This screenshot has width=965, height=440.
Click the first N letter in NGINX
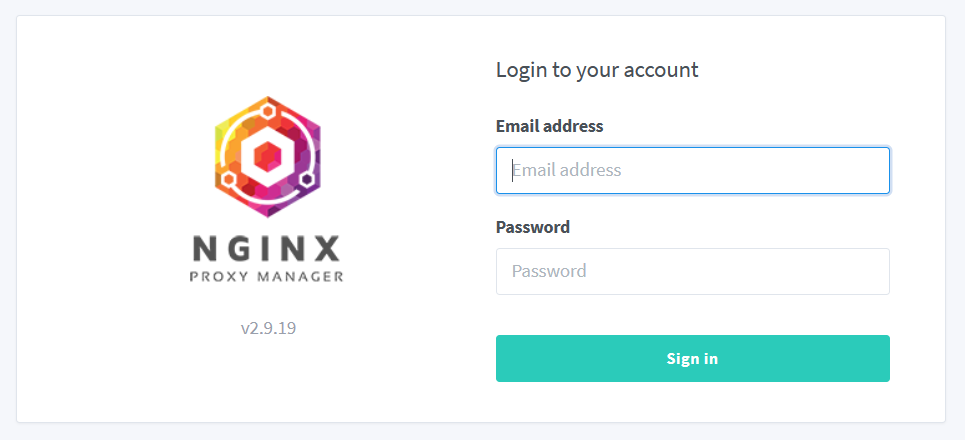[204, 249]
